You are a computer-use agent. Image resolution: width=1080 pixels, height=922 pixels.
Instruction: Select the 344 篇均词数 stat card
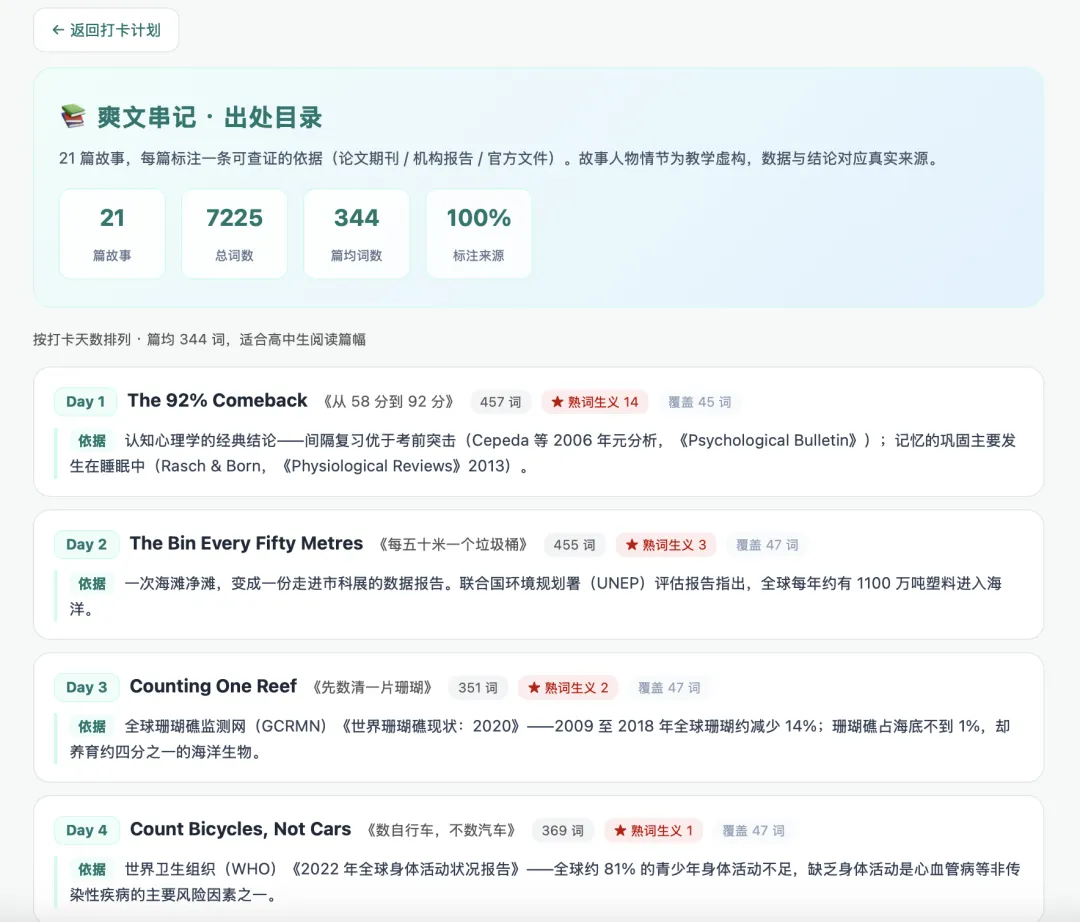(x=356, y=234)
